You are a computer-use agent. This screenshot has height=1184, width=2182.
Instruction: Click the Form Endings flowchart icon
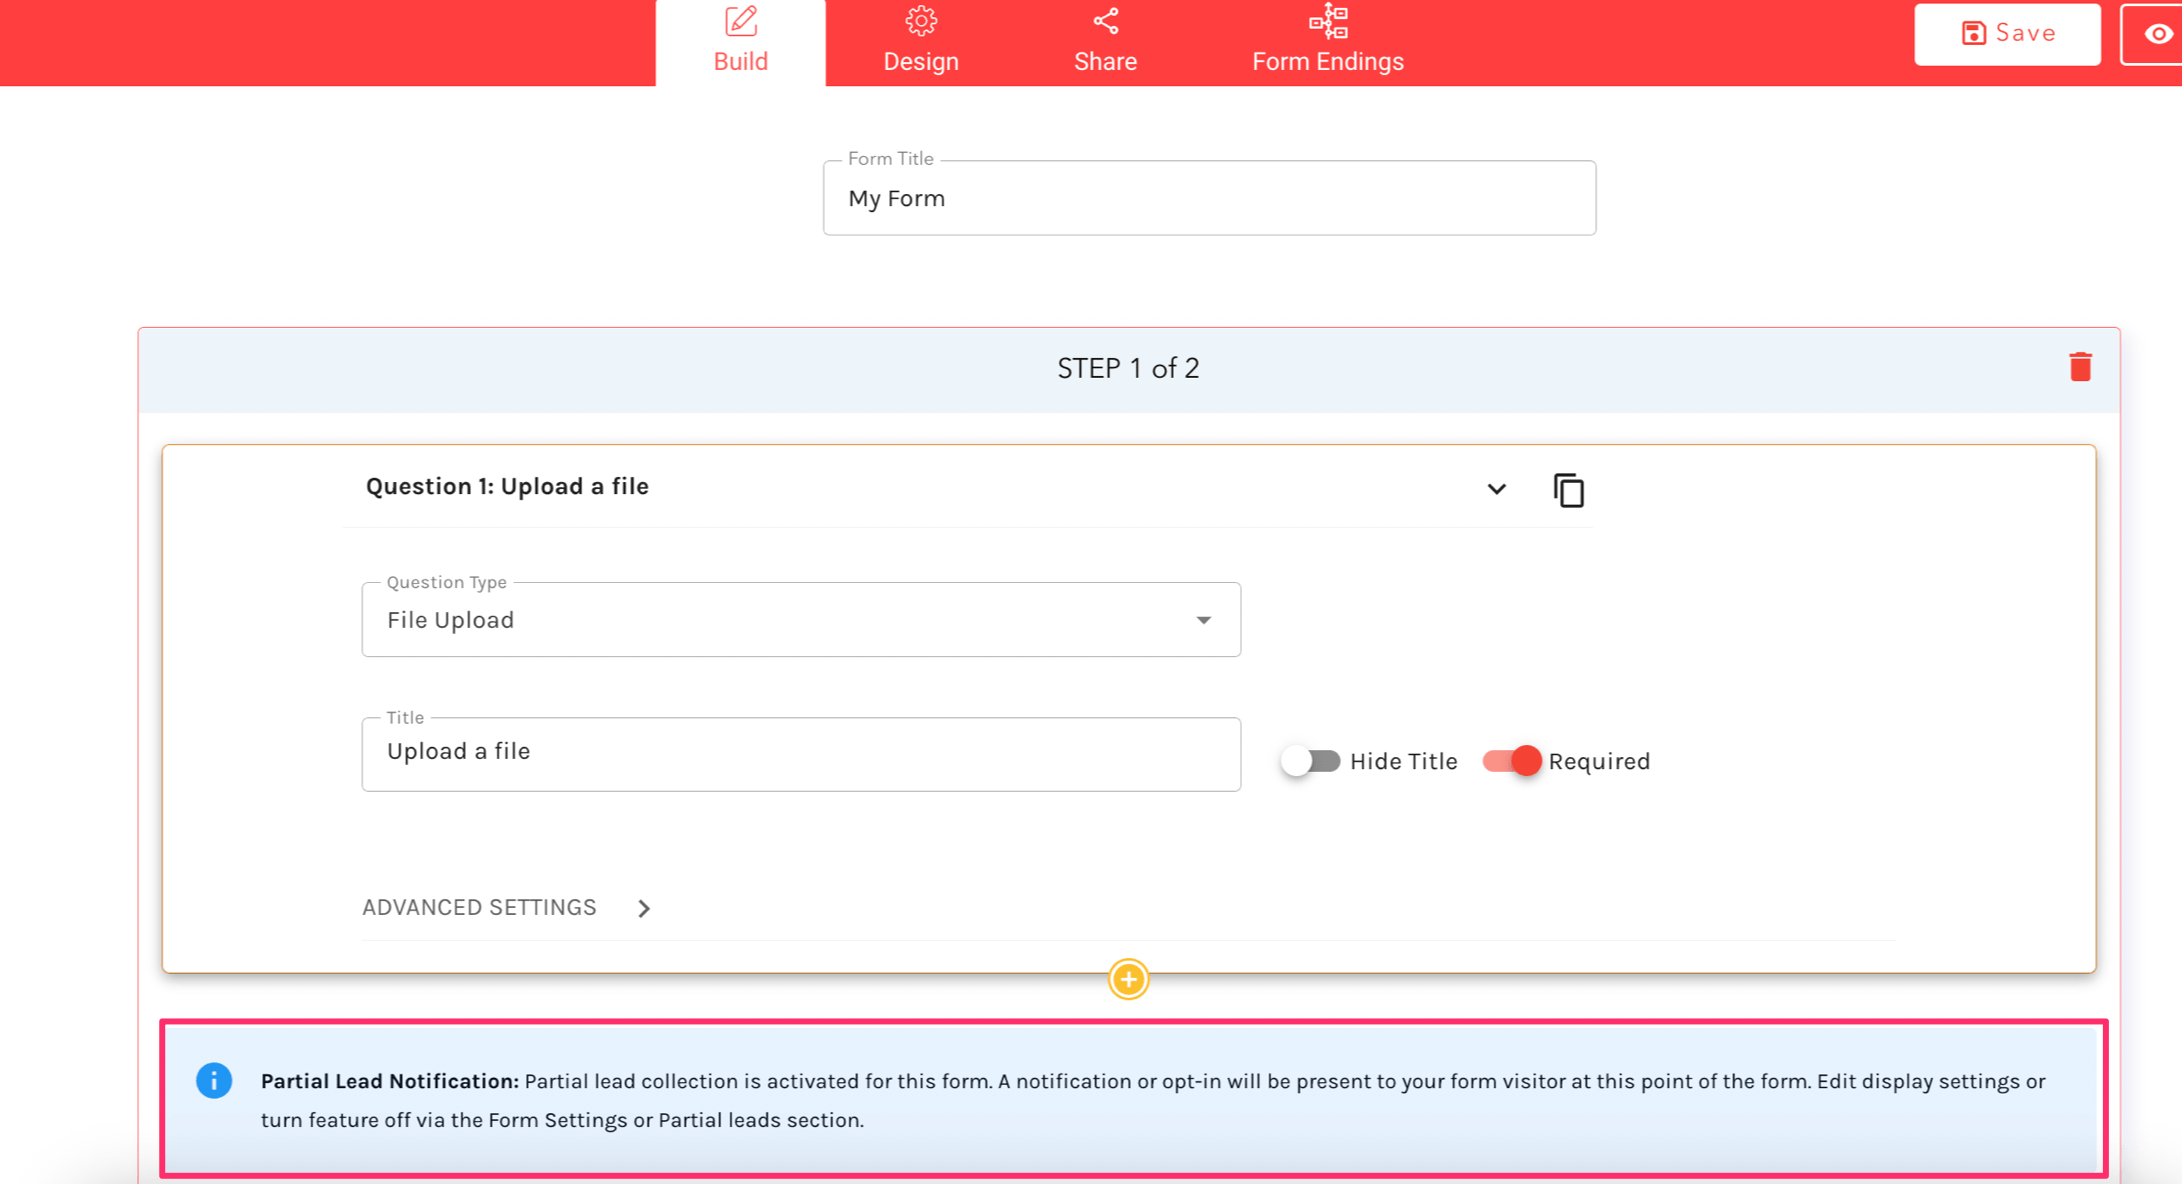tap(1328, 21)
